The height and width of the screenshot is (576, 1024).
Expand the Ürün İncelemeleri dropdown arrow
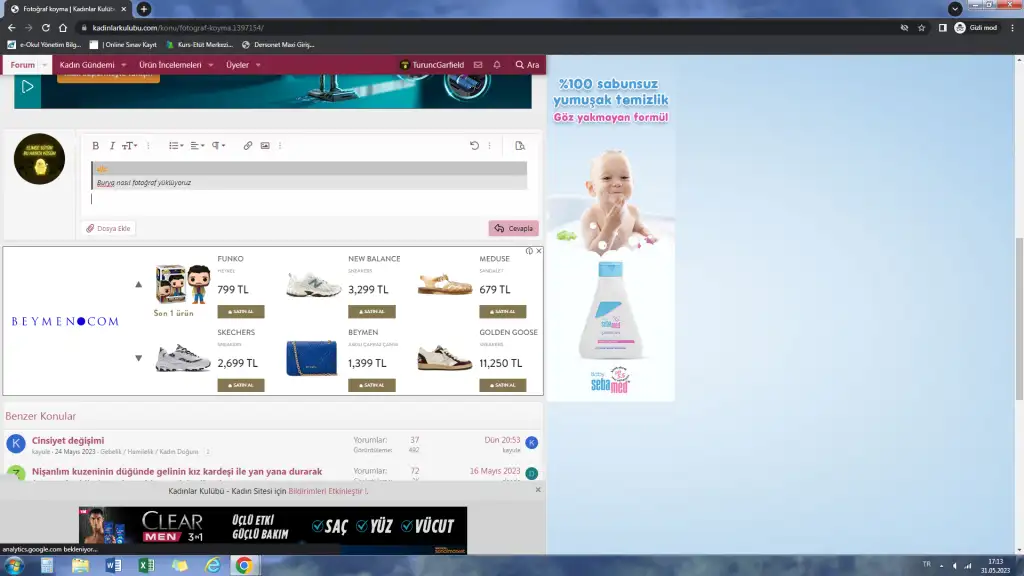211,65
